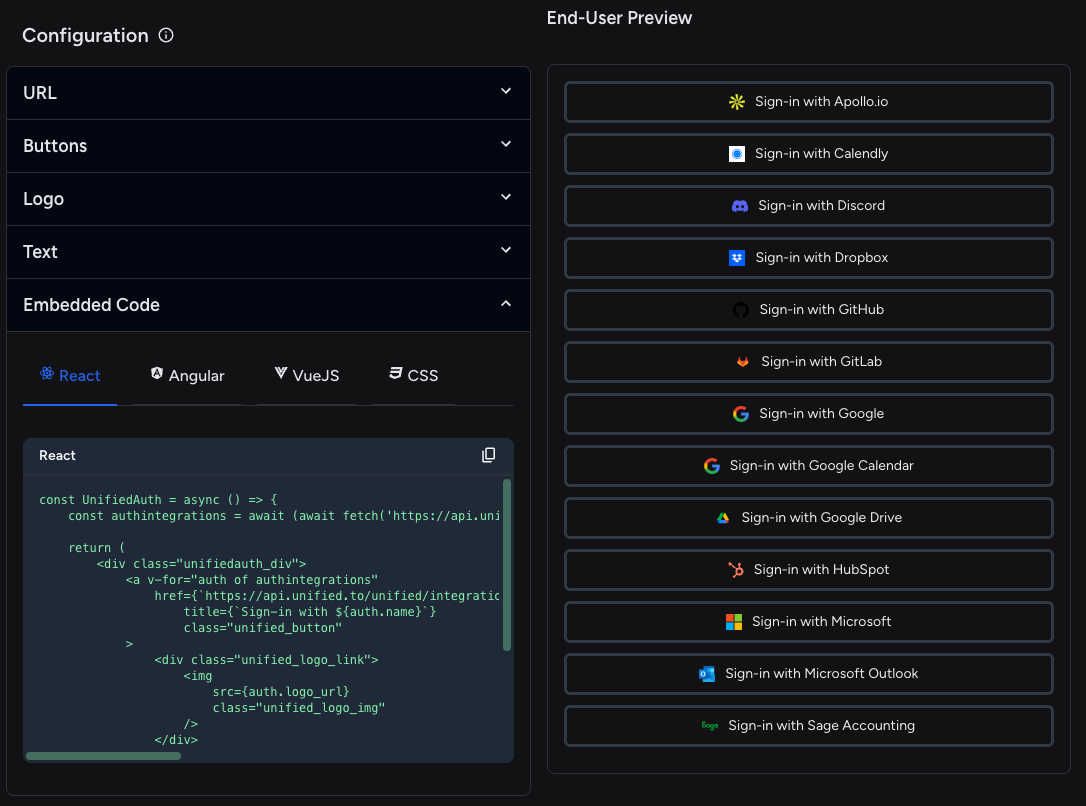Click the Apollo.io starburst logo
Screen dimensions: 1086x806
(737, 102)
